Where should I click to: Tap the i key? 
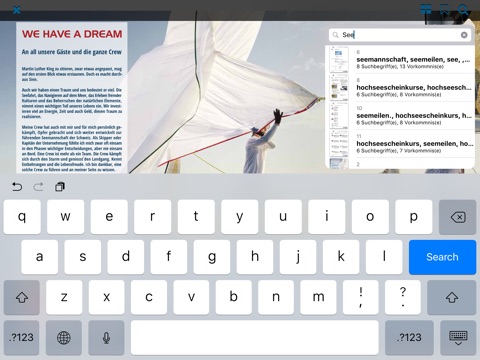tap(327, 217)
